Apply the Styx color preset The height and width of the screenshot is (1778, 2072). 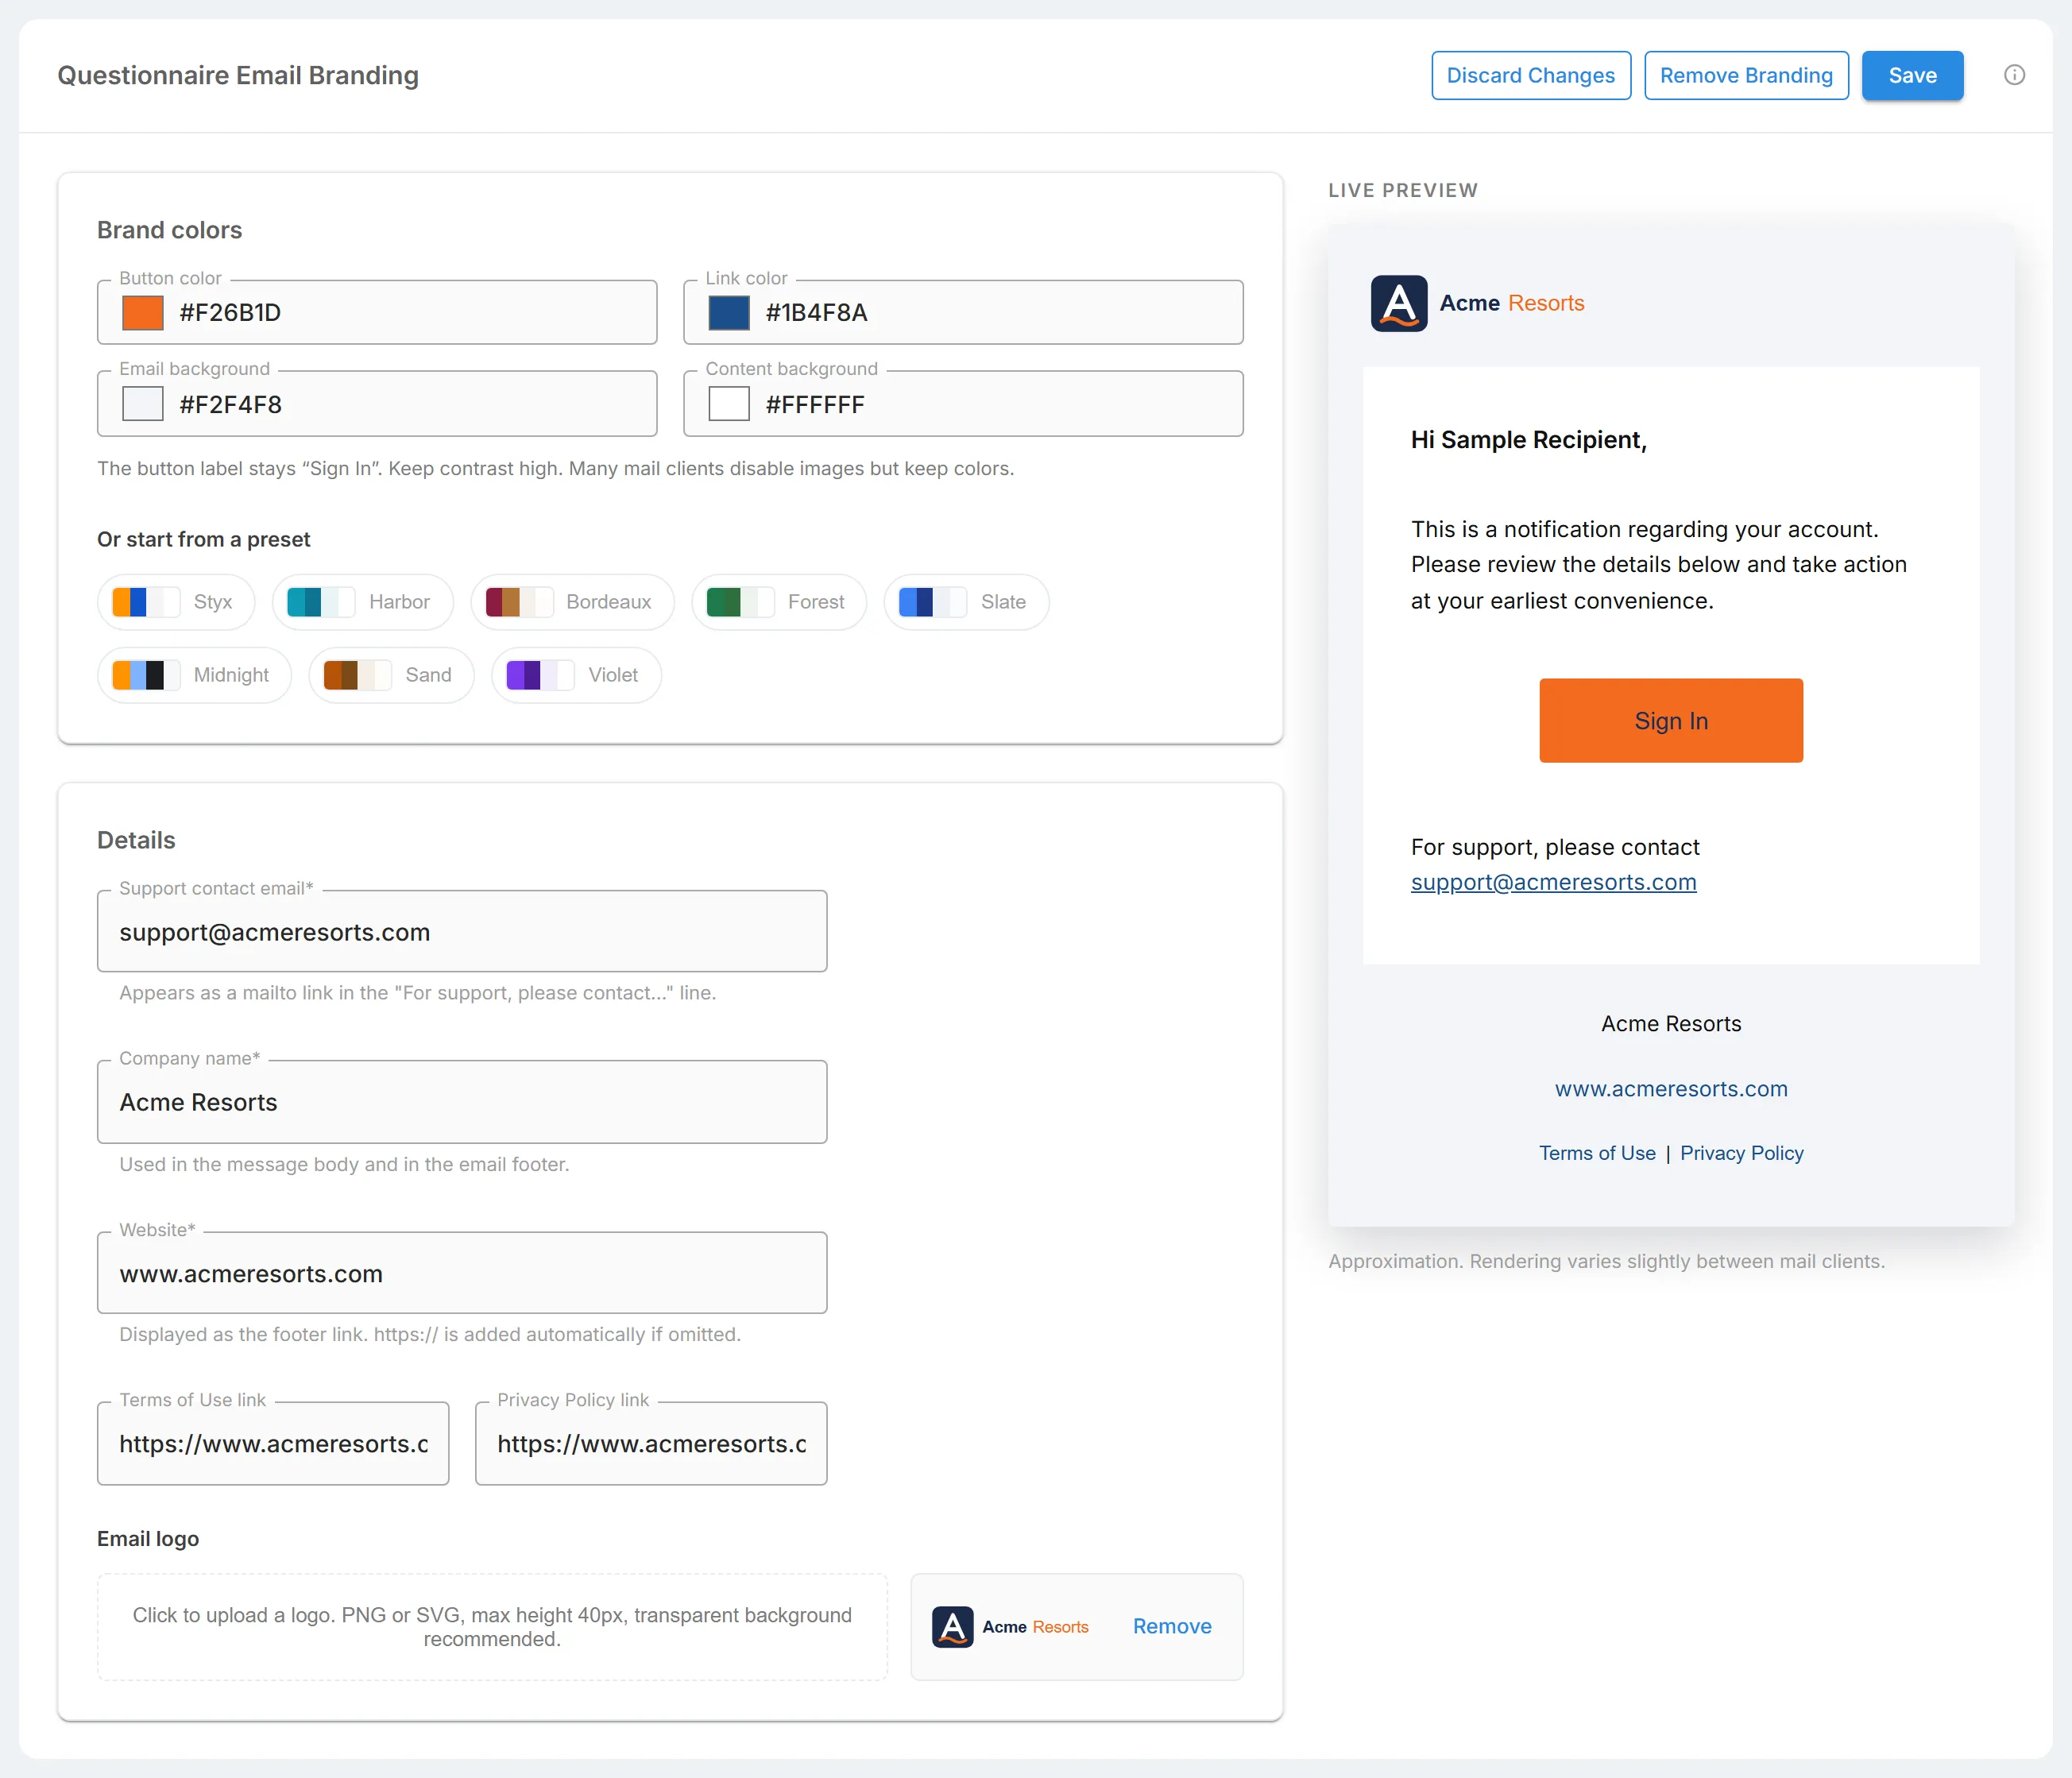pyautogui.click(x=176, y=602)
